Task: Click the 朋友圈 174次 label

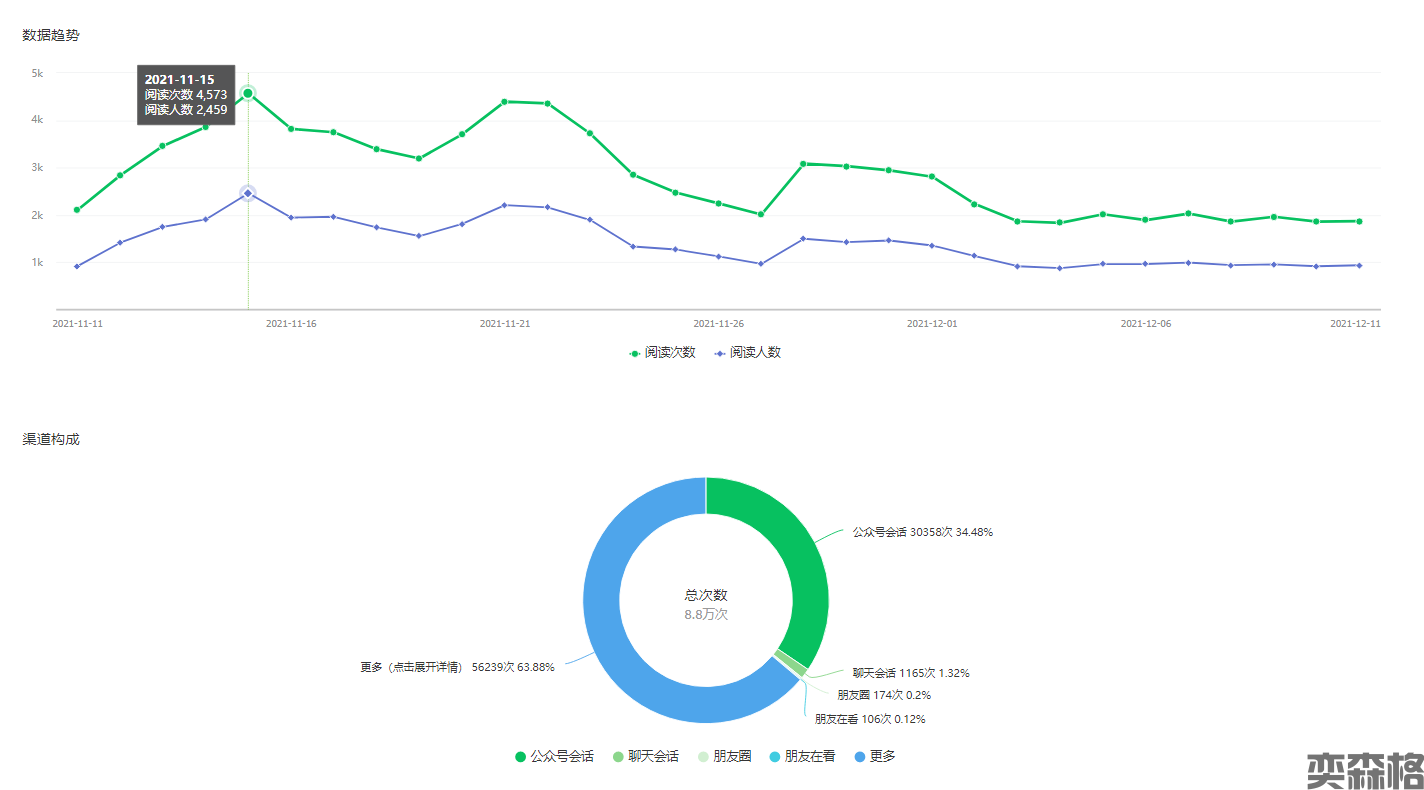Action: click(x=884, y=695)
